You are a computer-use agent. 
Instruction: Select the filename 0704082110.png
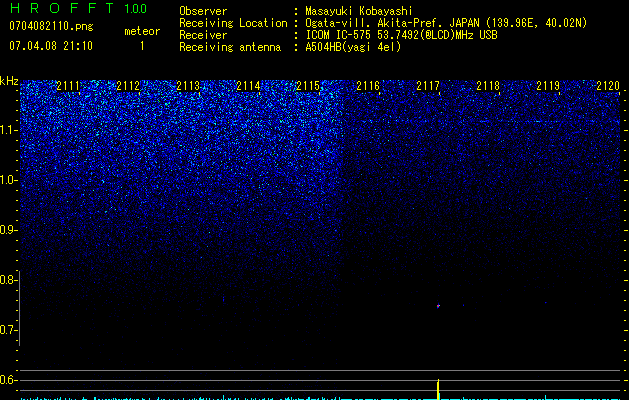(x=51, y=26)
